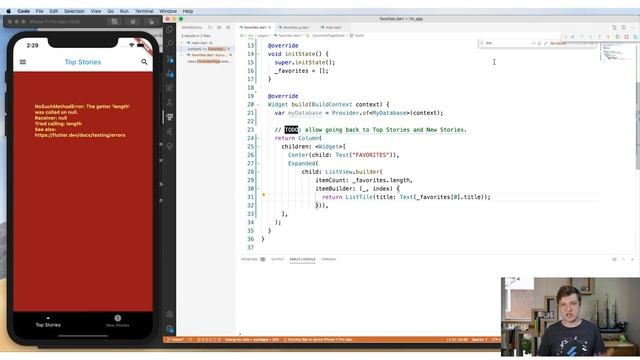Click the FavoritesPageState breadcrumb item

(x=328, y=36)
